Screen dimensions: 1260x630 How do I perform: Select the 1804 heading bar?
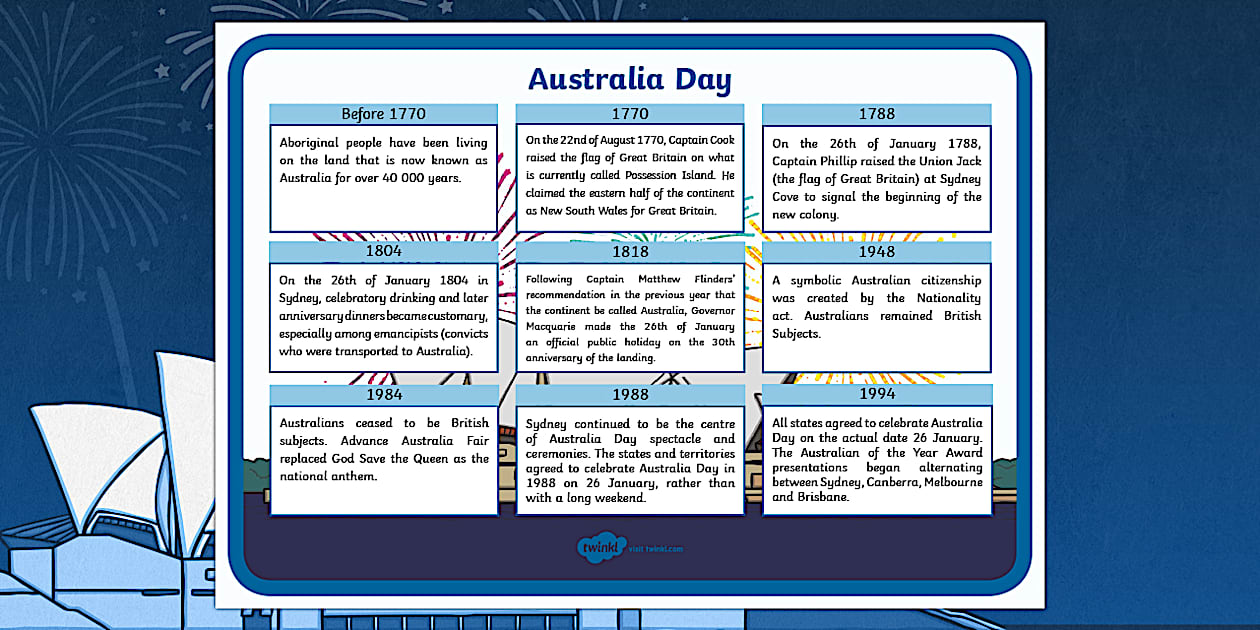384,251
